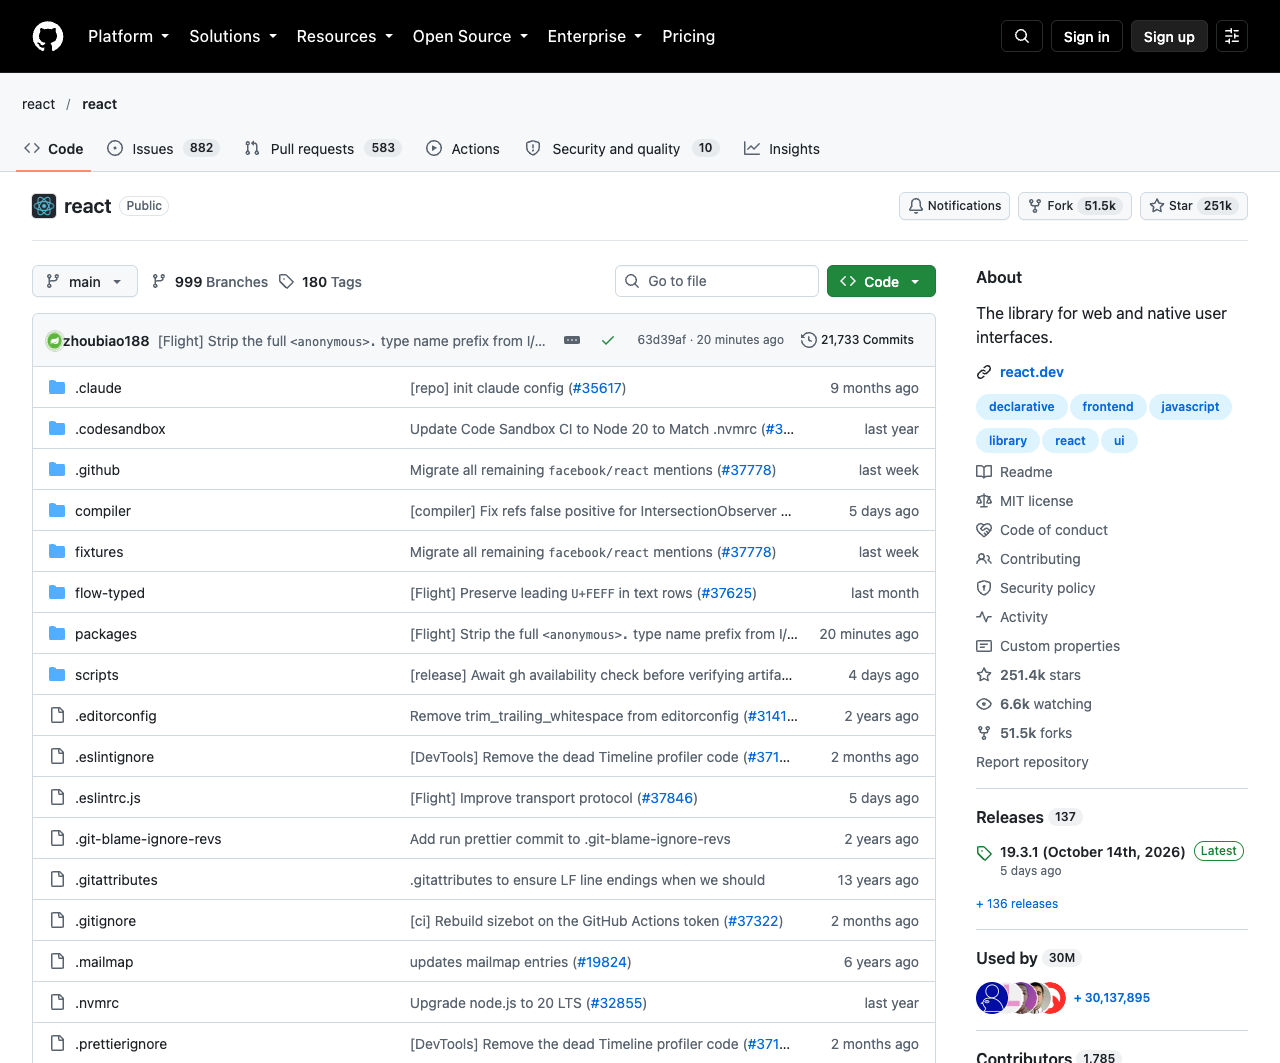This screenshot has height=1063, width=1280.
Task: Fork the repository with Fork button
Action: (1075, 206)
